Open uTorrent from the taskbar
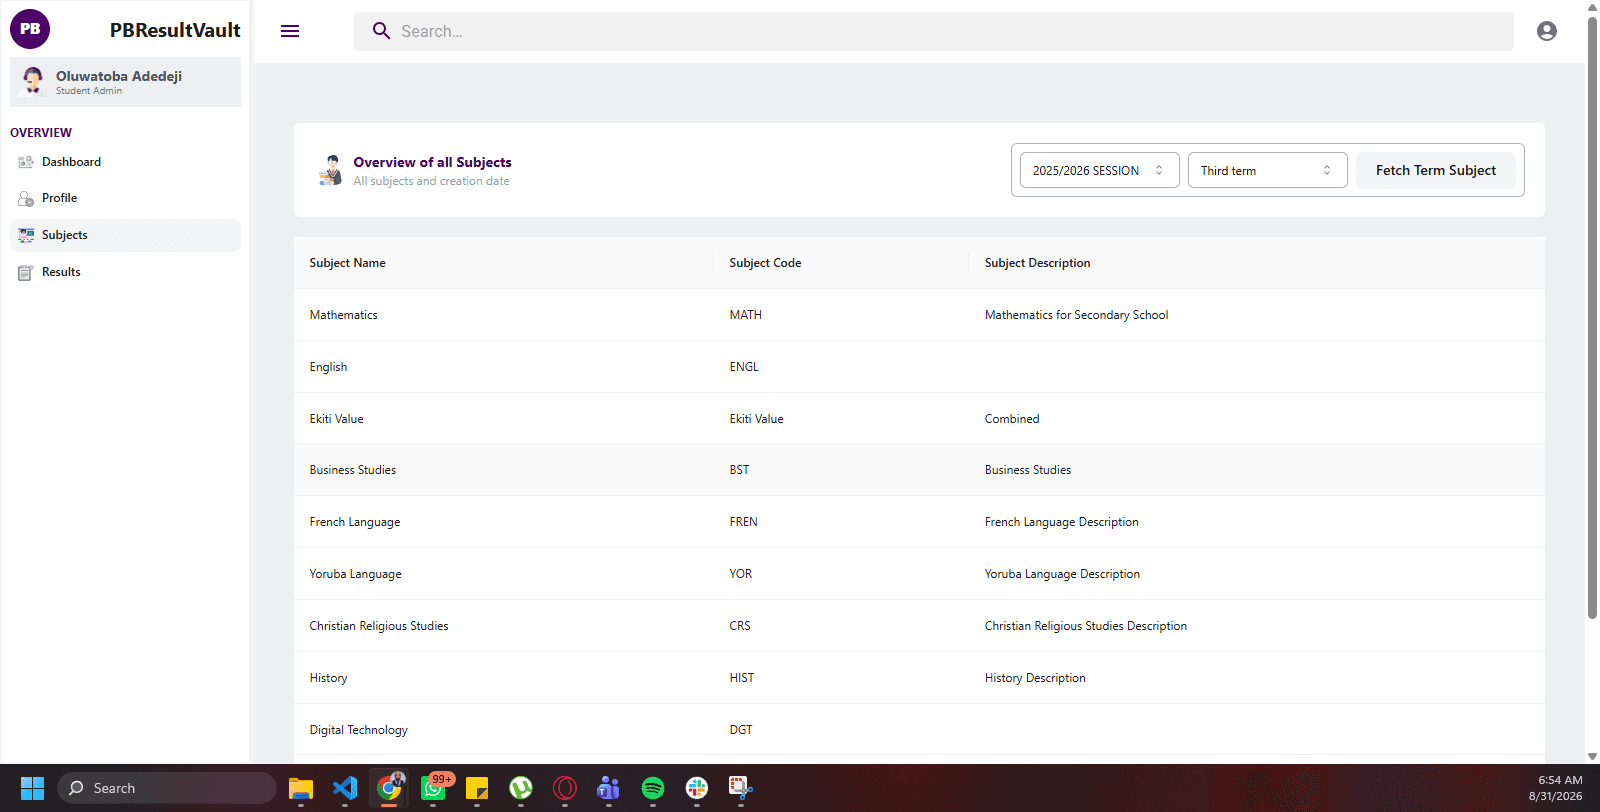The height and width of the screenshot is (812, 1600). tap(521, 788)
